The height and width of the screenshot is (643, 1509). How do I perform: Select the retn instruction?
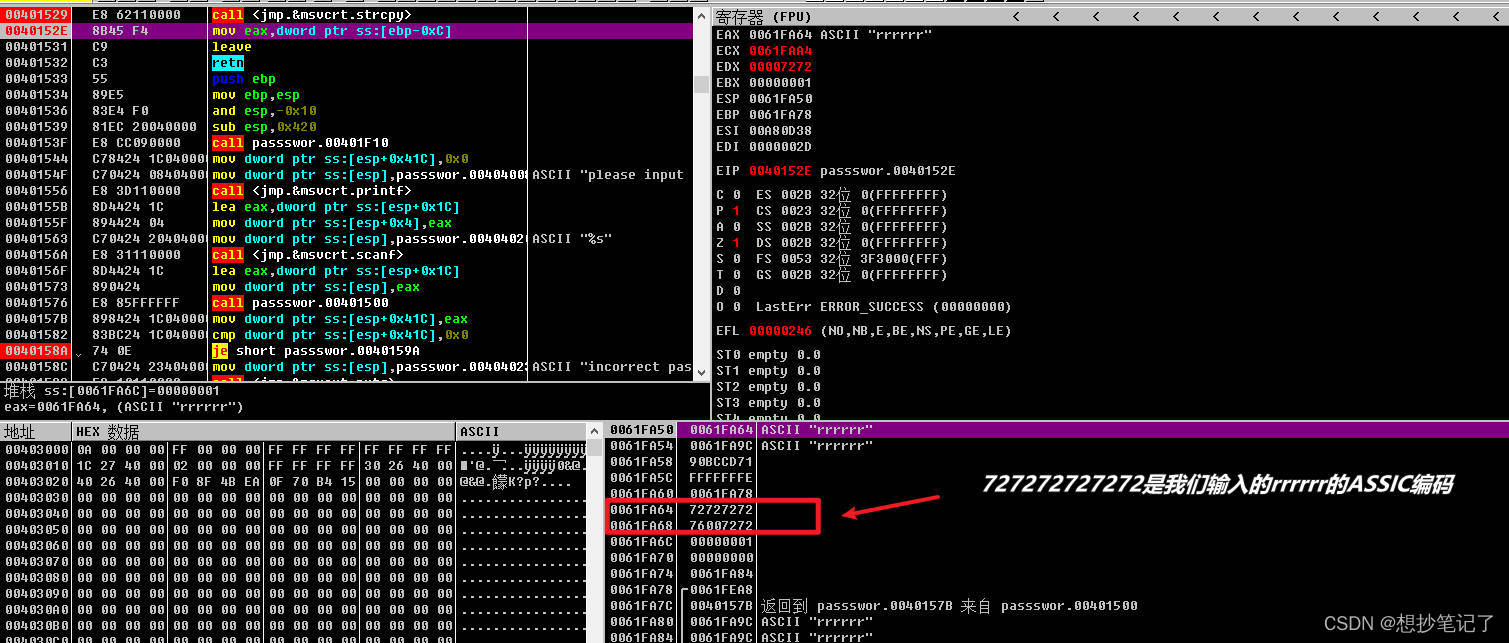[x=228, y=63]
